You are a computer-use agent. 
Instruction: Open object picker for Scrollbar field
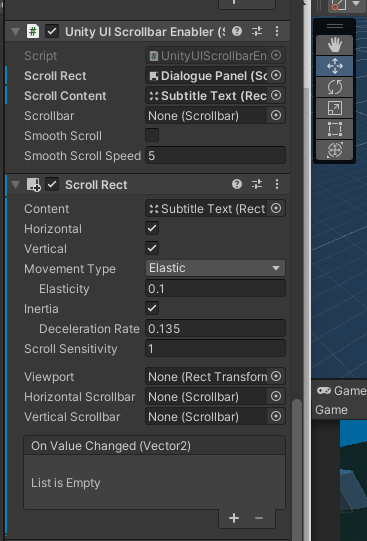point(276,116)
